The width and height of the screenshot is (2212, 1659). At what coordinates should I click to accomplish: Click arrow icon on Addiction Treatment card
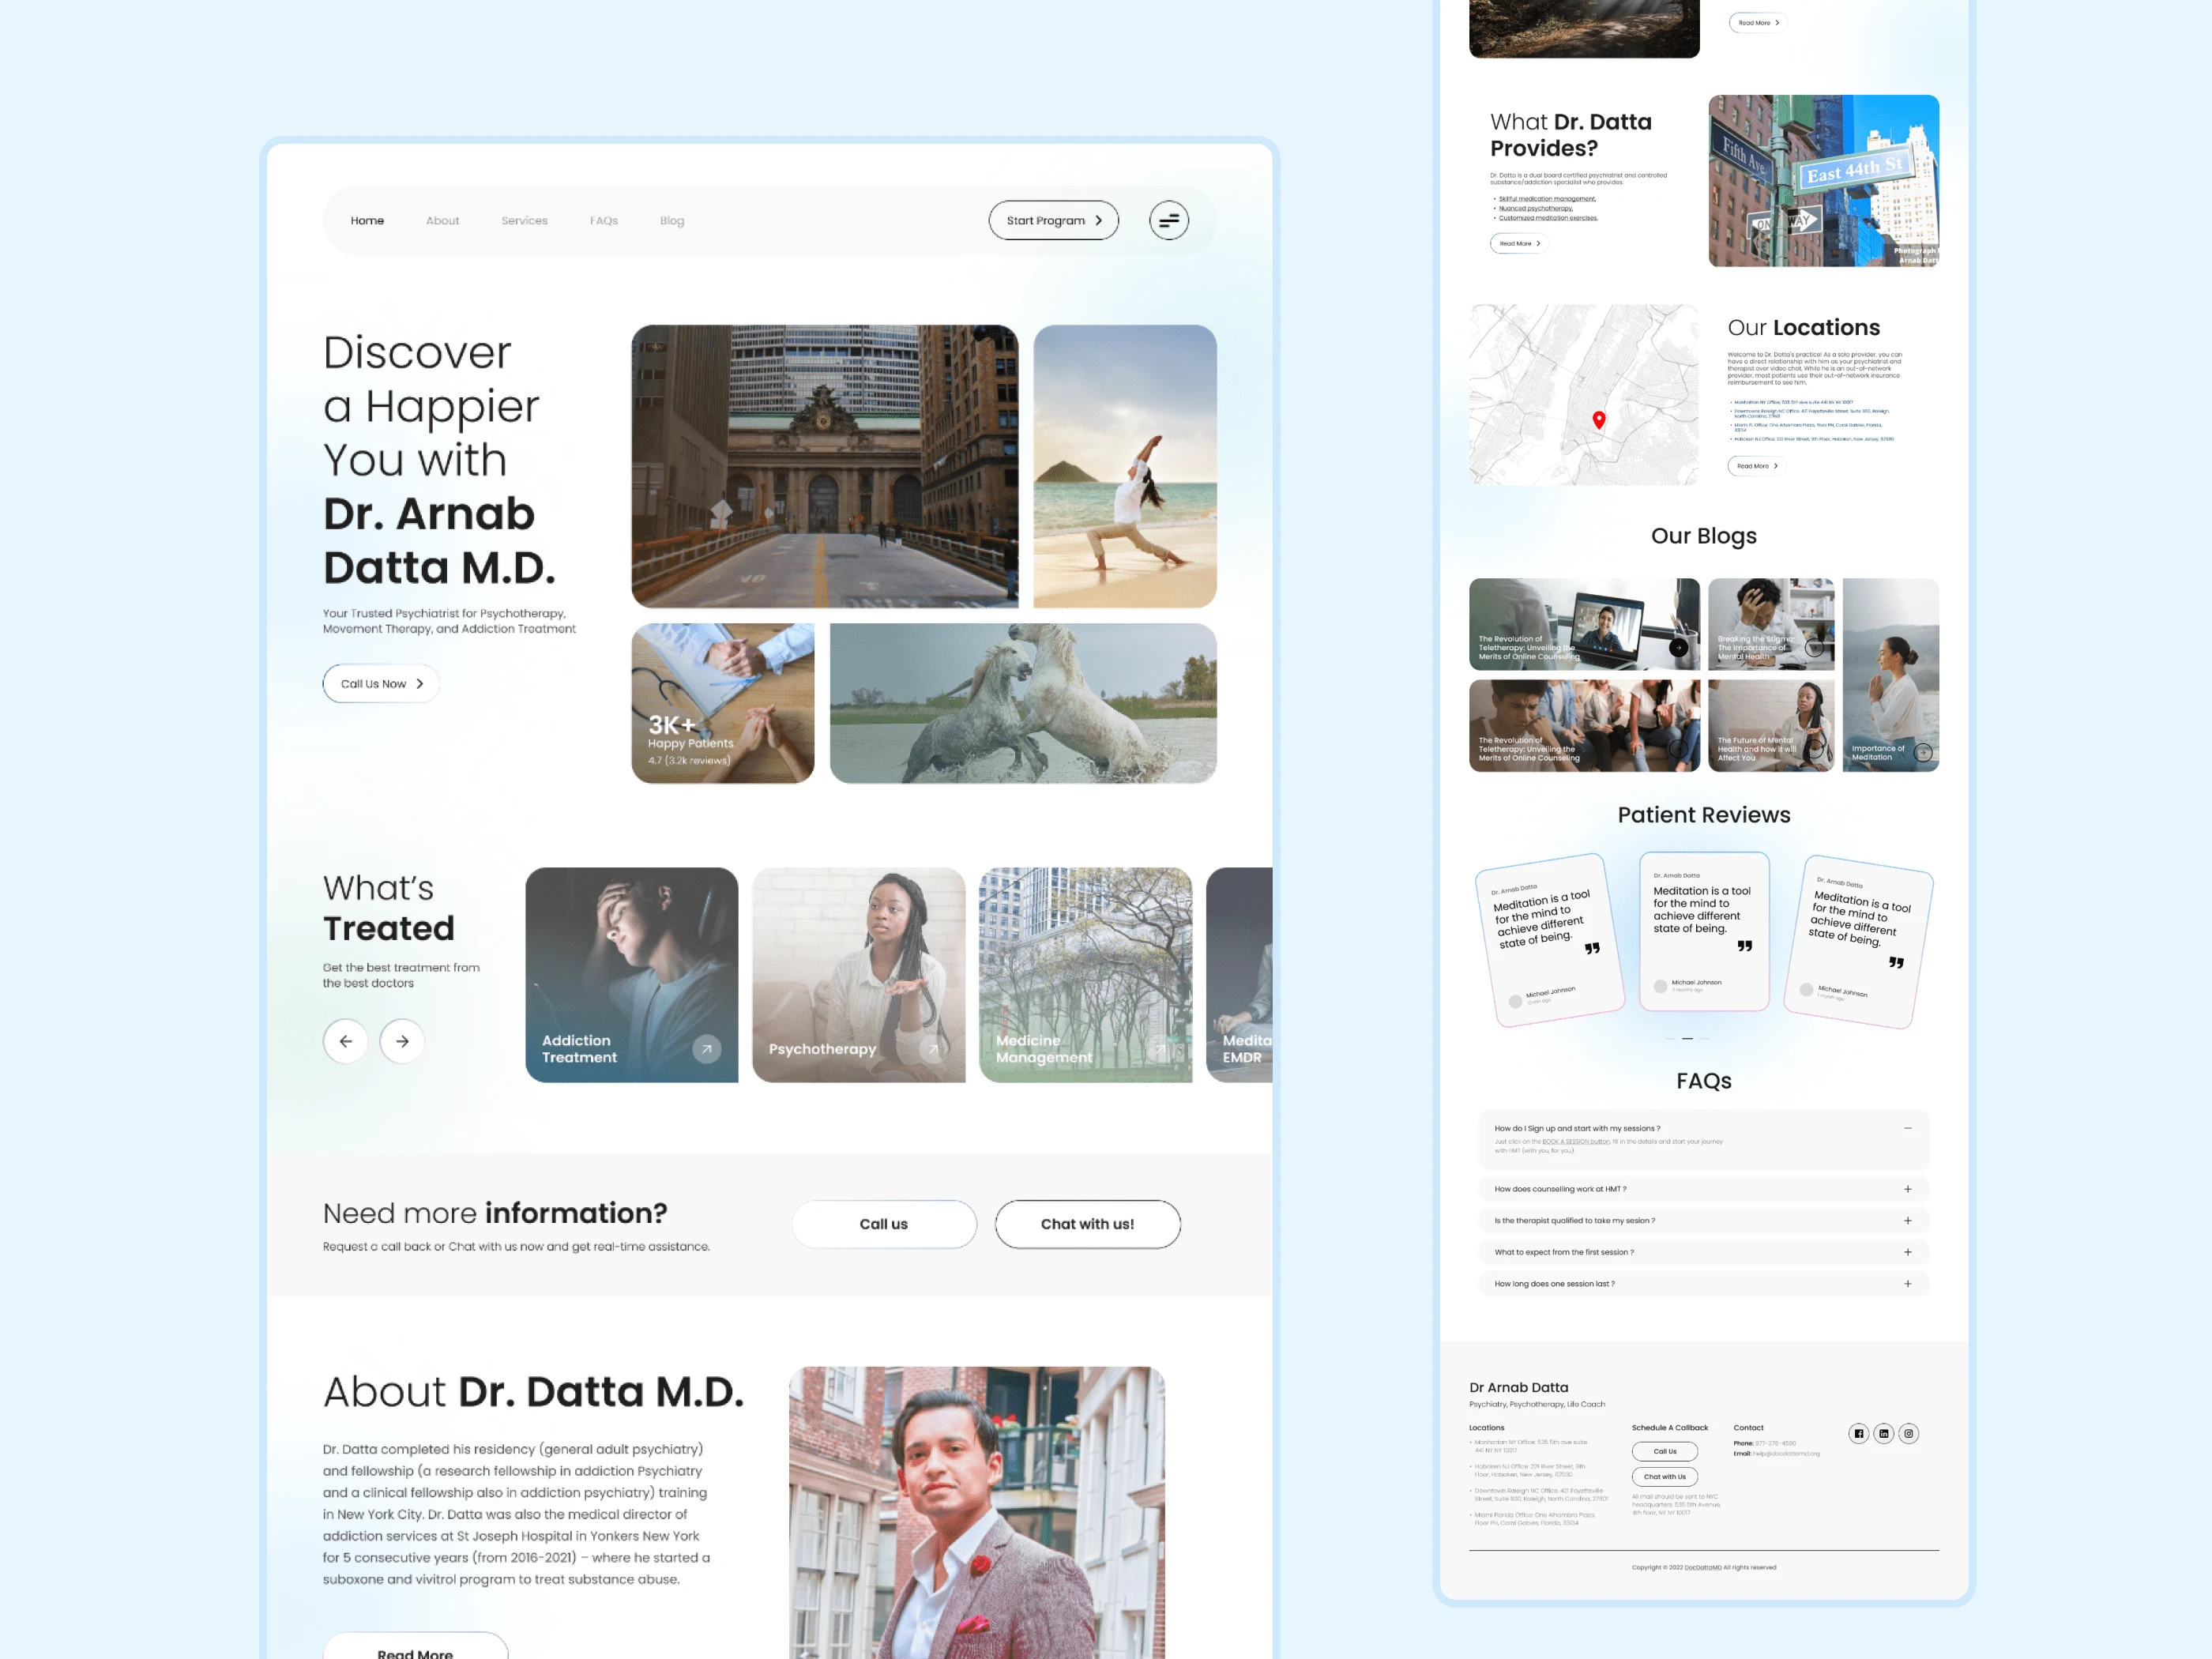(707, 1049)
